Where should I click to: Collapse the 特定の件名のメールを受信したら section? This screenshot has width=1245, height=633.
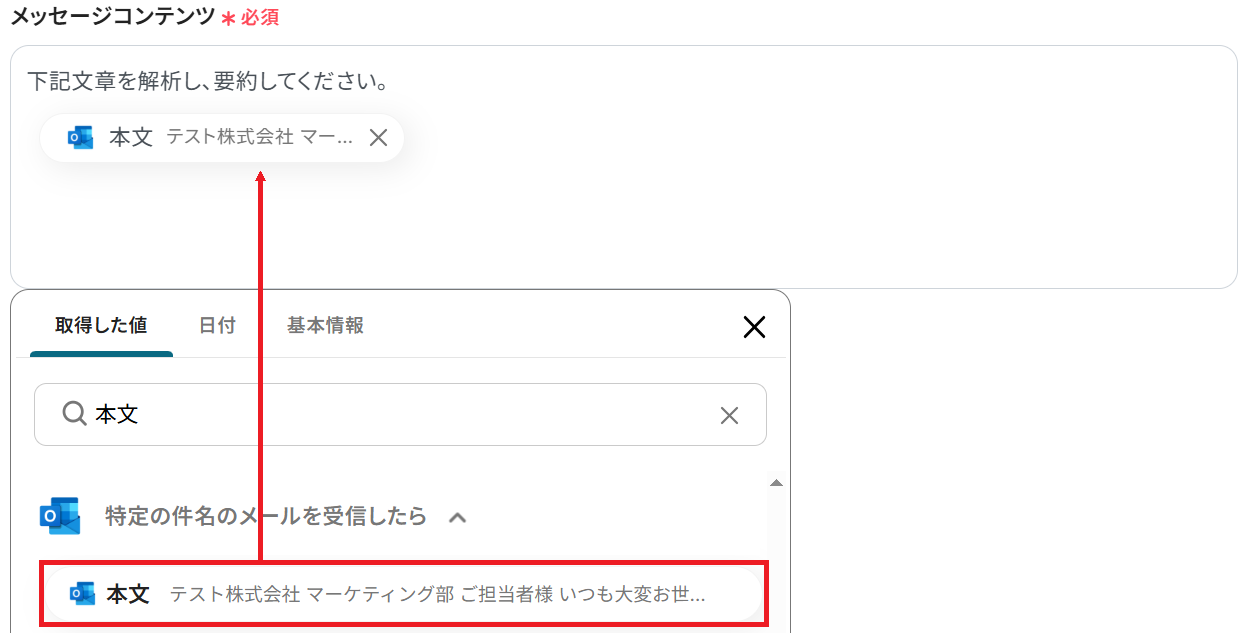tap(458, 517)
